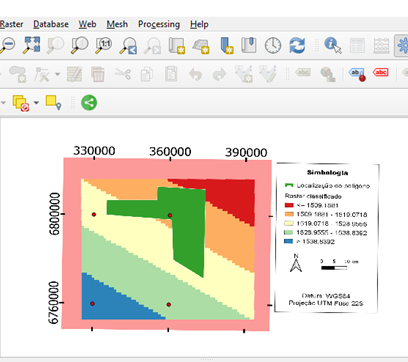Open a New Map View
408x362 pixels.
177,45
